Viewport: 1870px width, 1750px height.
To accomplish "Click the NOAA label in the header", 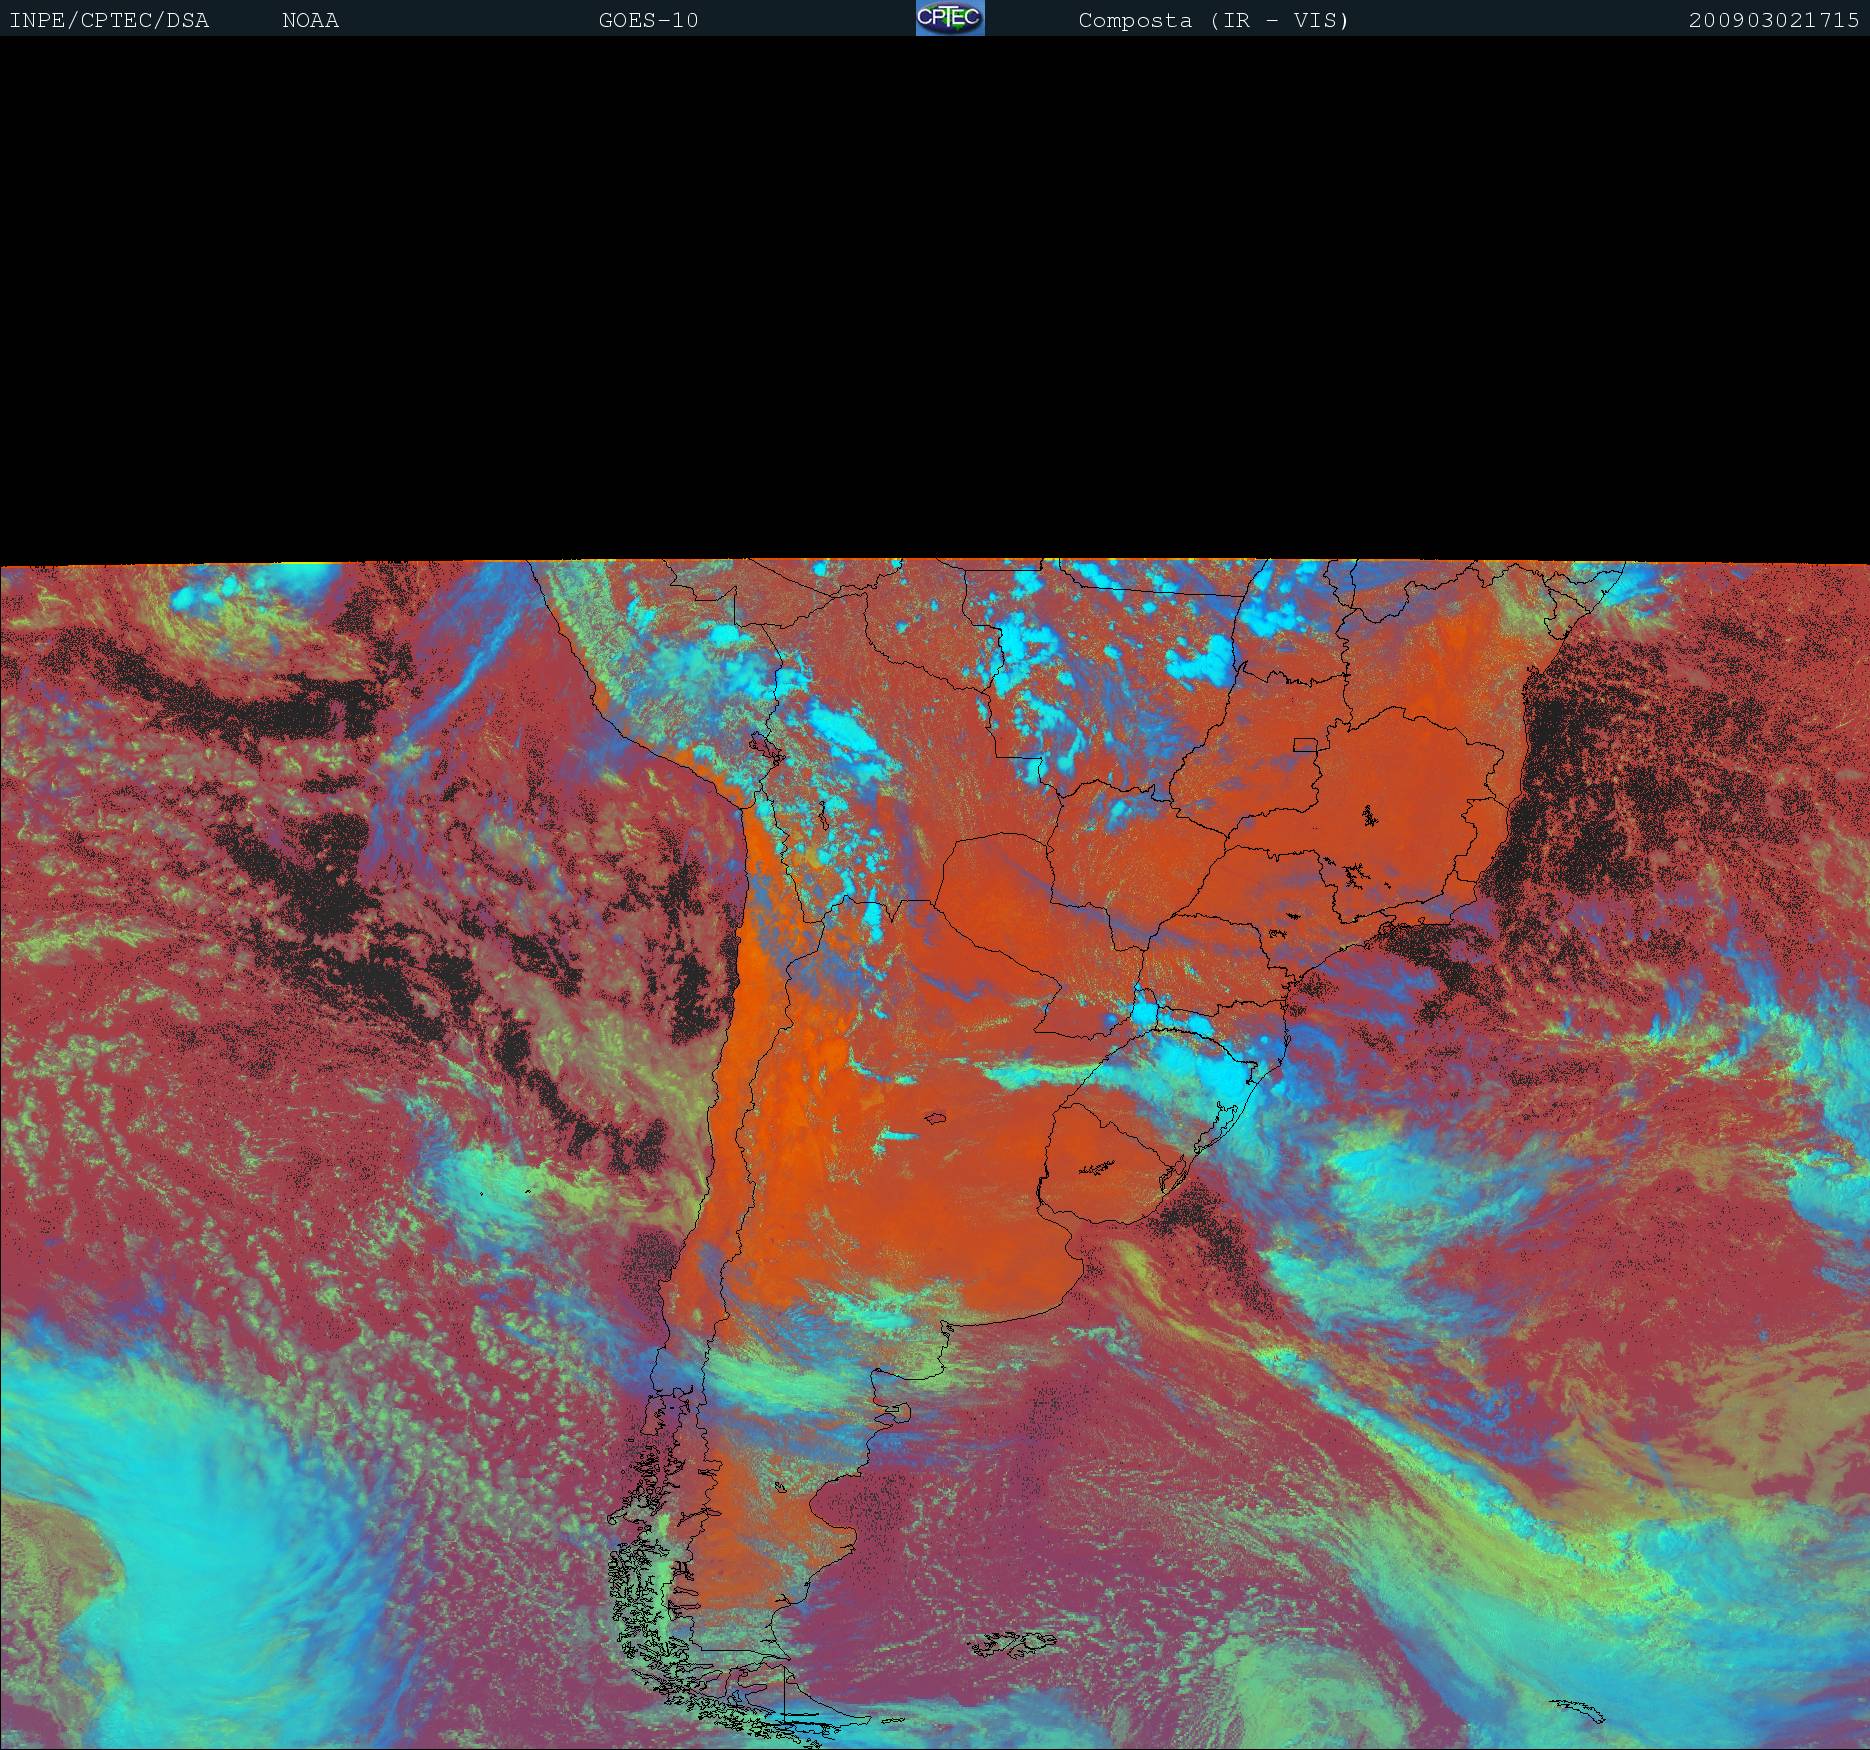I will click(310, 21).
